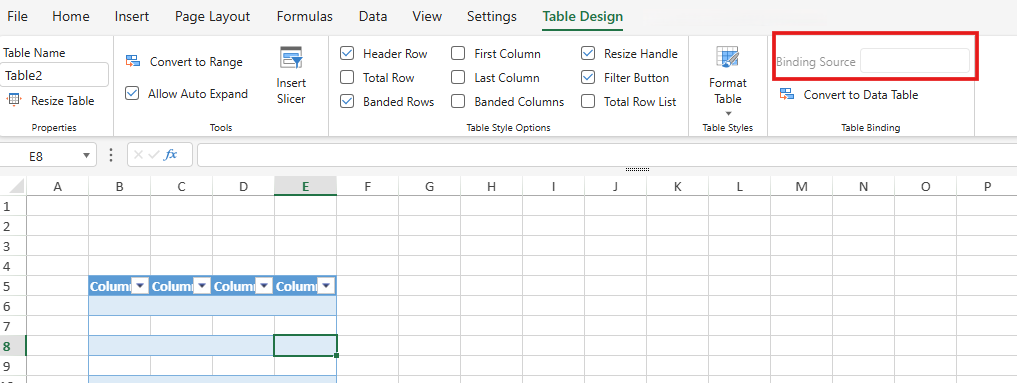Click the Resize Table label
This screenshot has height=383, width=1017.
(x=63, y=101)
